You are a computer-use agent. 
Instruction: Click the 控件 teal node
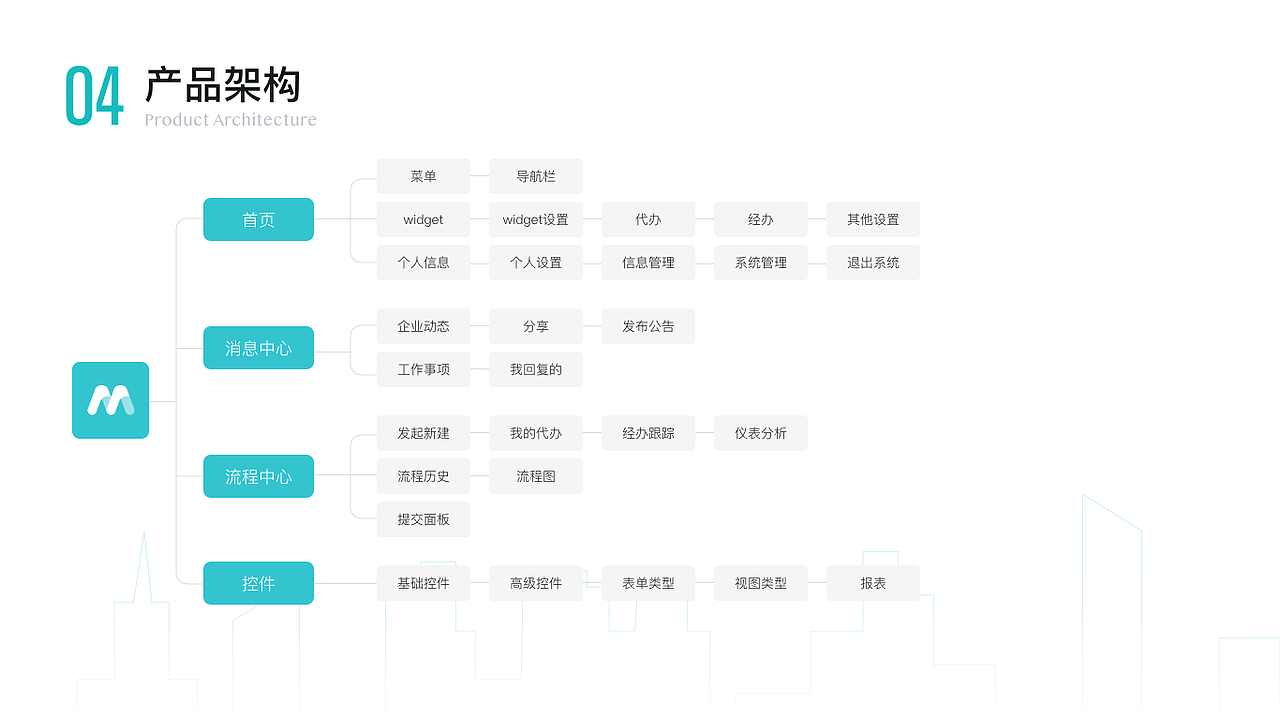[258, 583]
